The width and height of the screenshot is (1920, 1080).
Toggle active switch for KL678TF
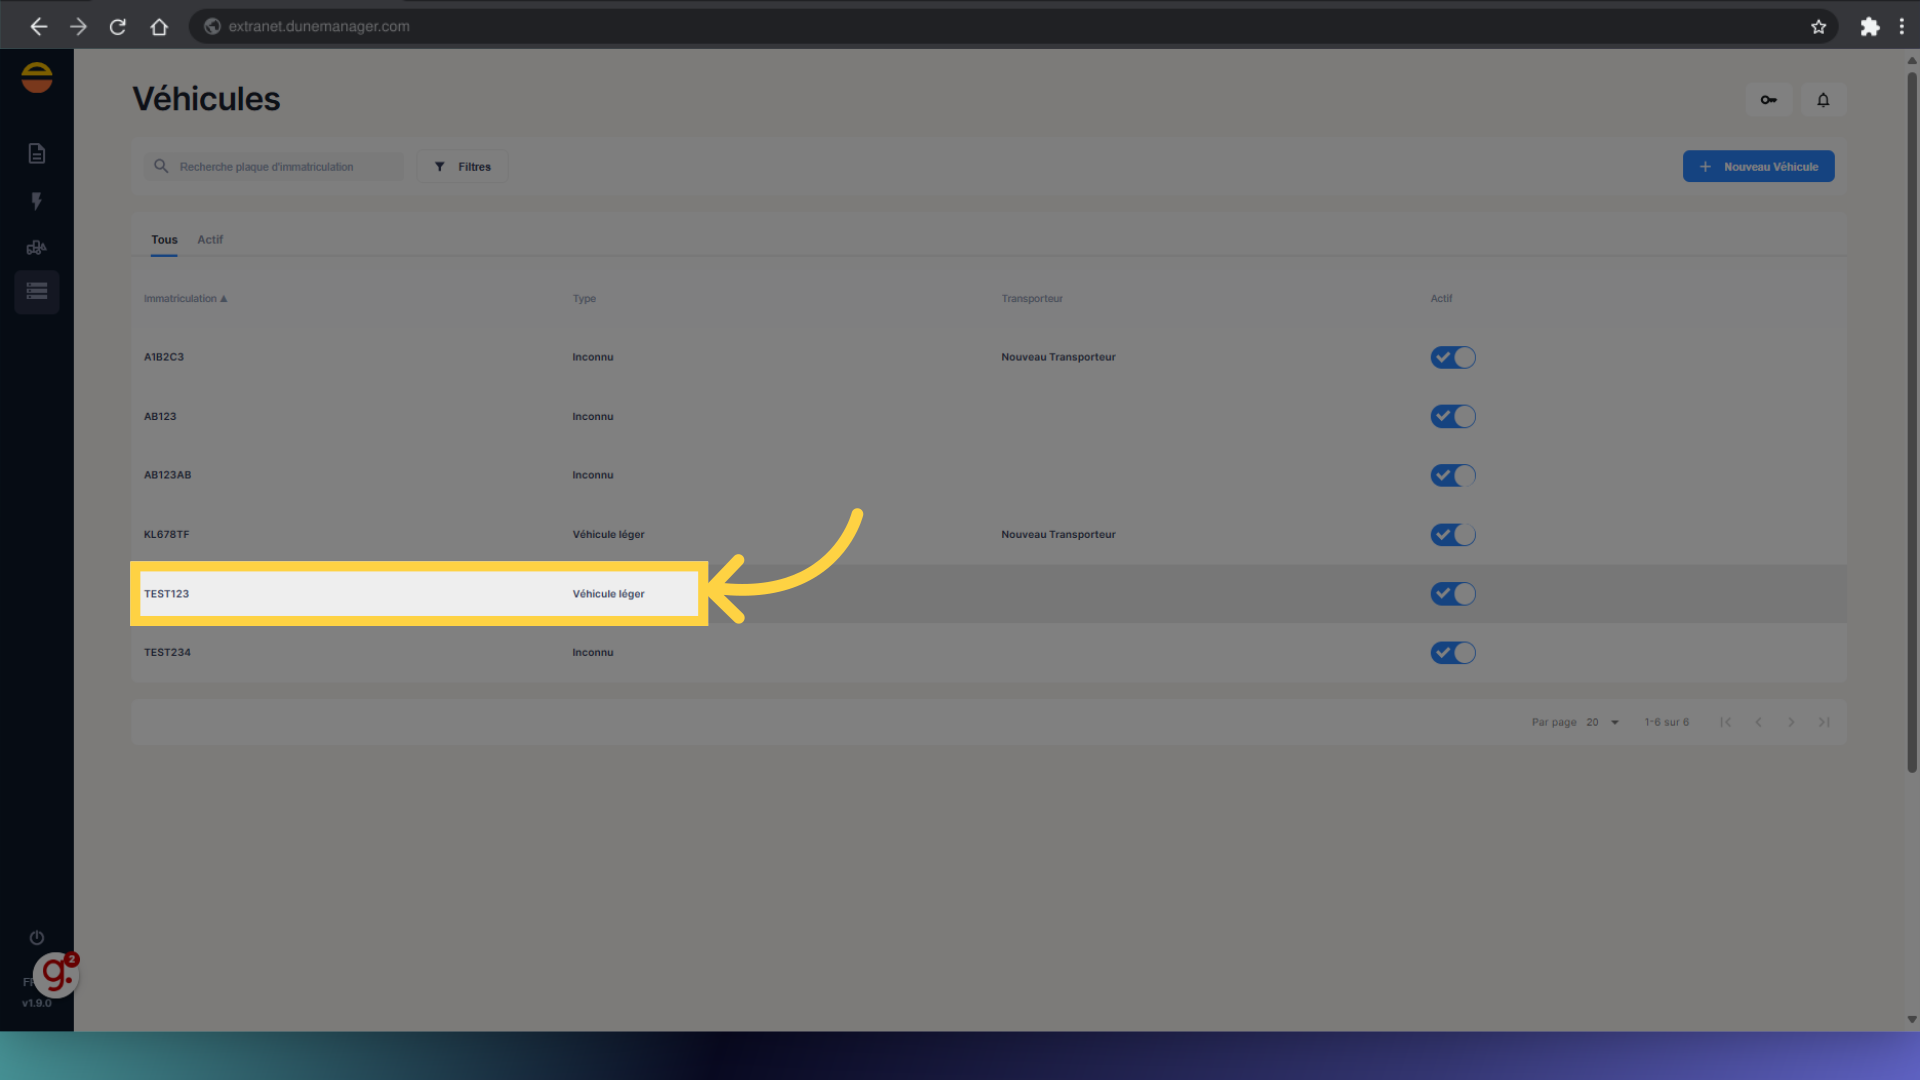pos(1452,535)
